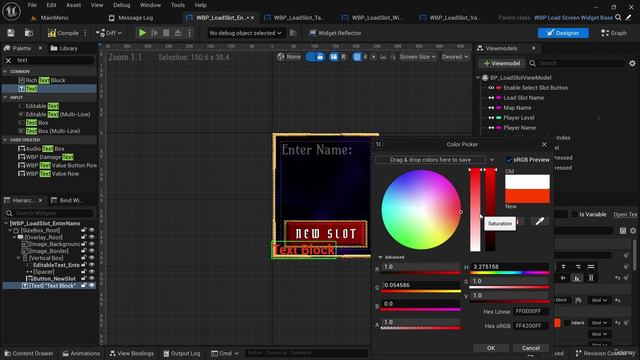Toggle the designer lock switch
640x360 pixels.
(316, 57)
